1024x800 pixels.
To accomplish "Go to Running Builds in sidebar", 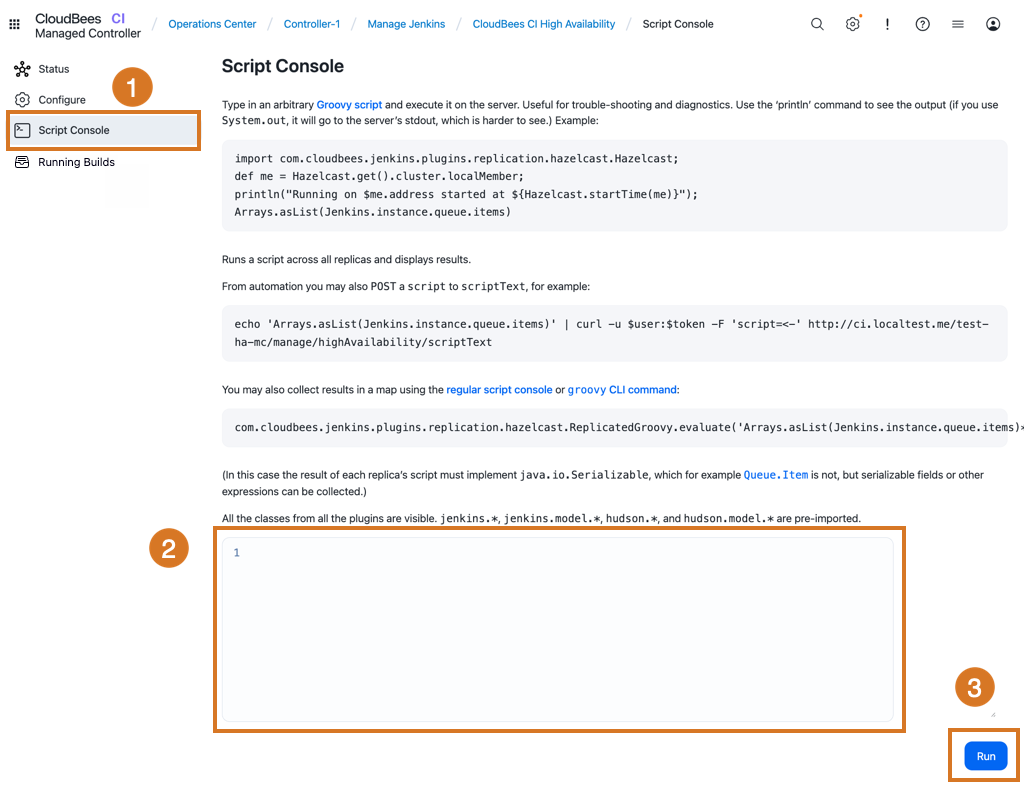I will tap(76, 162).
